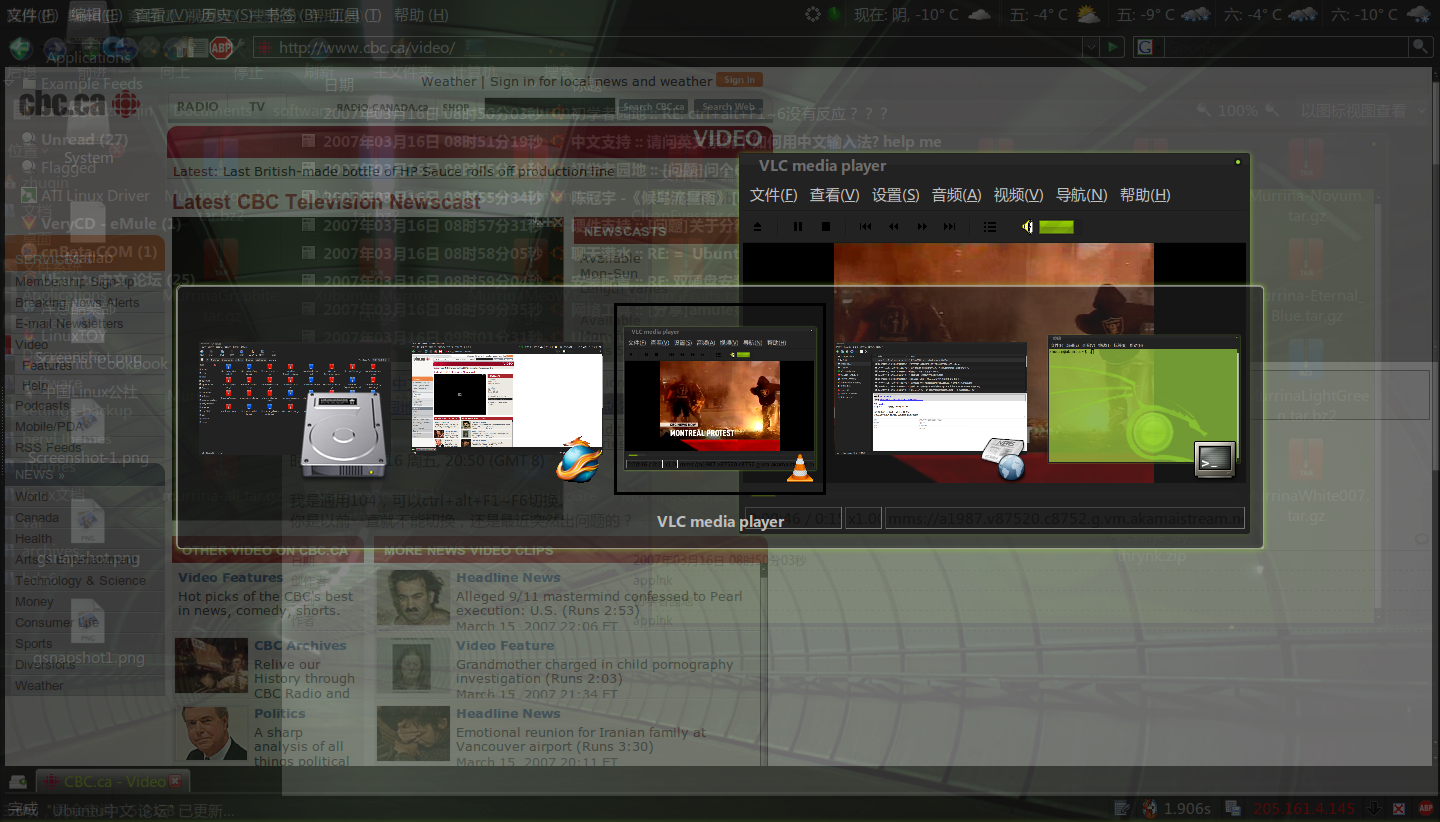Open the Weather sidebar link
The width and height of the screenshot is (1440, 822).
coord(39,686)
